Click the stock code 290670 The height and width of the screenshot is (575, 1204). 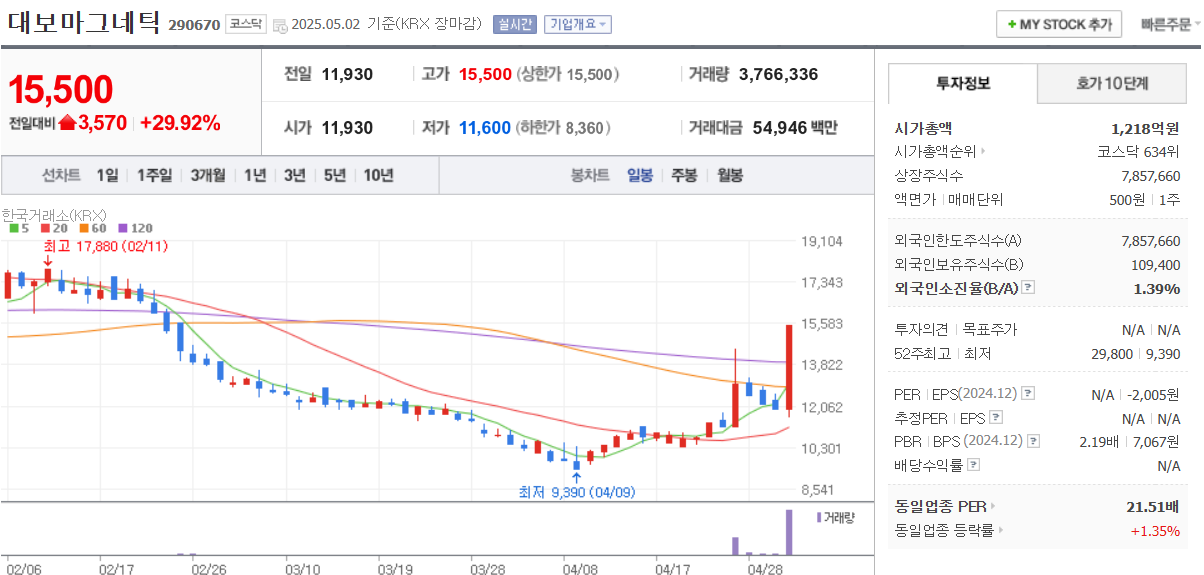coord(194,25)
